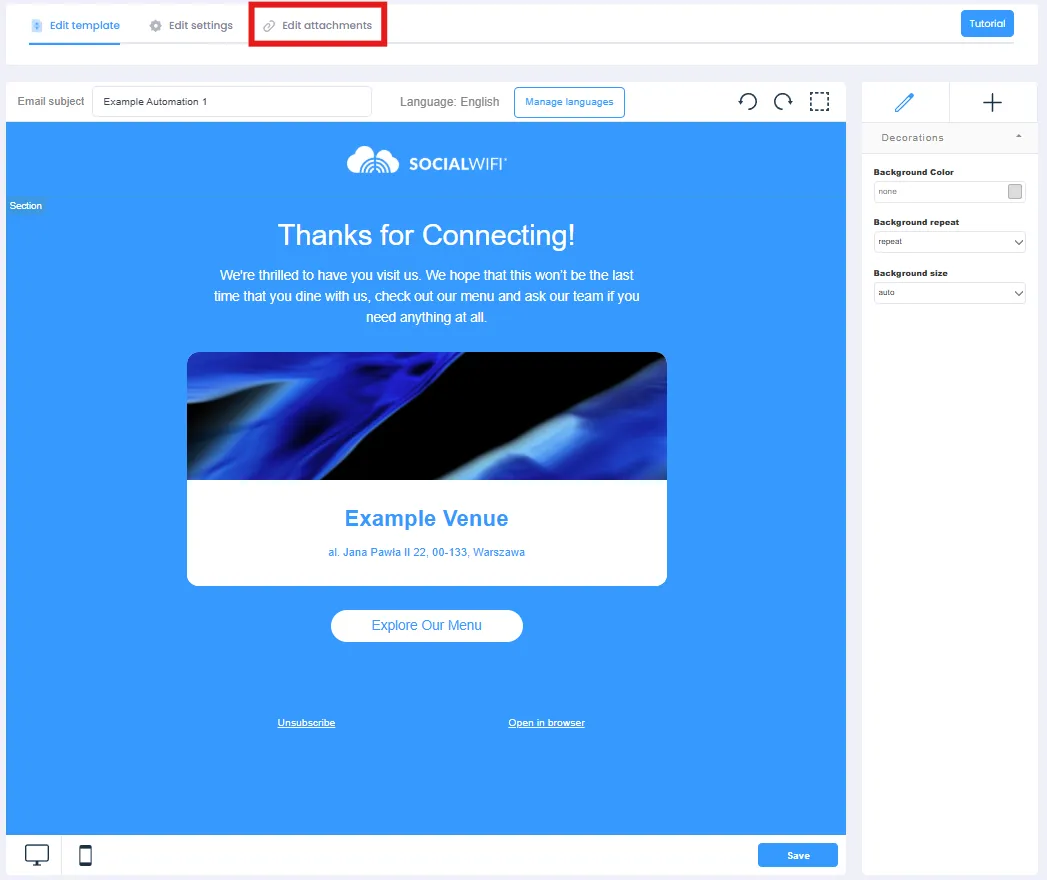1047x880 pixels.
Task: Collapse the Decorations section
Action: [x=1018, y=136]
